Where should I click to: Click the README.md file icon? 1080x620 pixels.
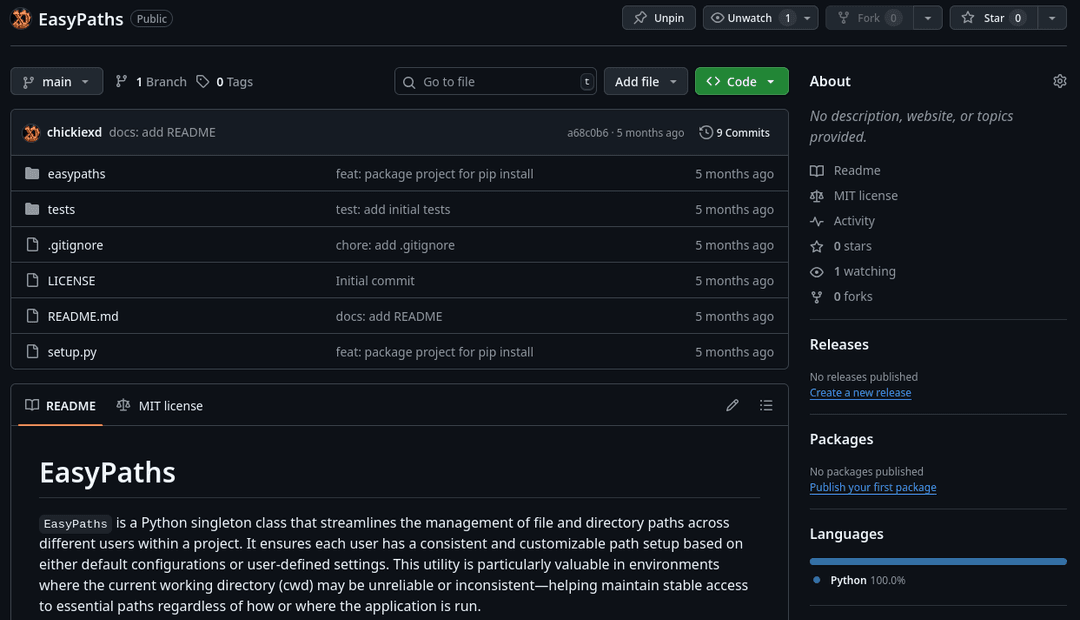[x=32, y=316]
